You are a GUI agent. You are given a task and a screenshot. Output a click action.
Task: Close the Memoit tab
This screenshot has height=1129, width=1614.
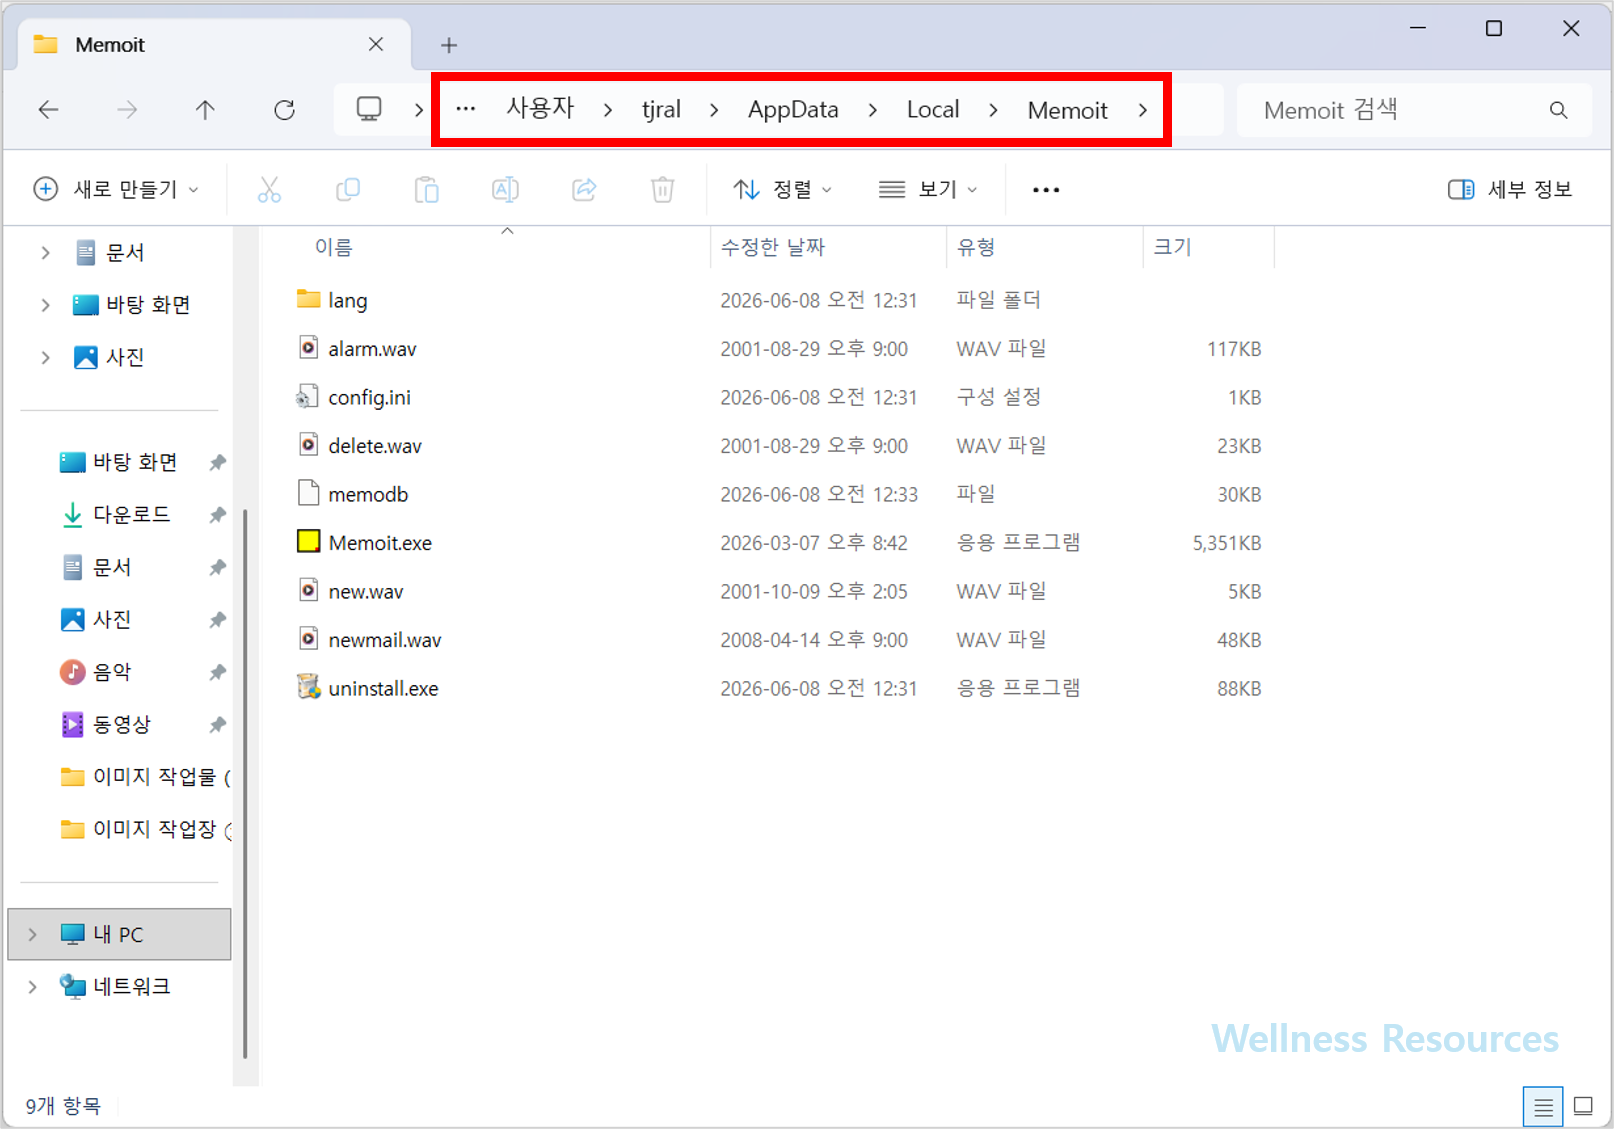tap(376, 44)
